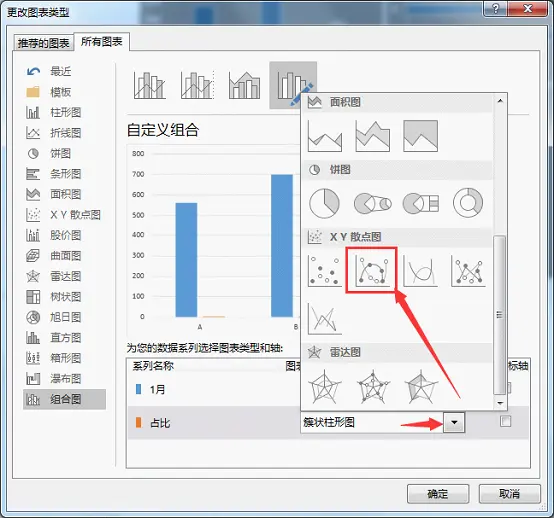The image size is (554, 518).
Task: Choose scatter with straight lines icon
Action: 325,318
